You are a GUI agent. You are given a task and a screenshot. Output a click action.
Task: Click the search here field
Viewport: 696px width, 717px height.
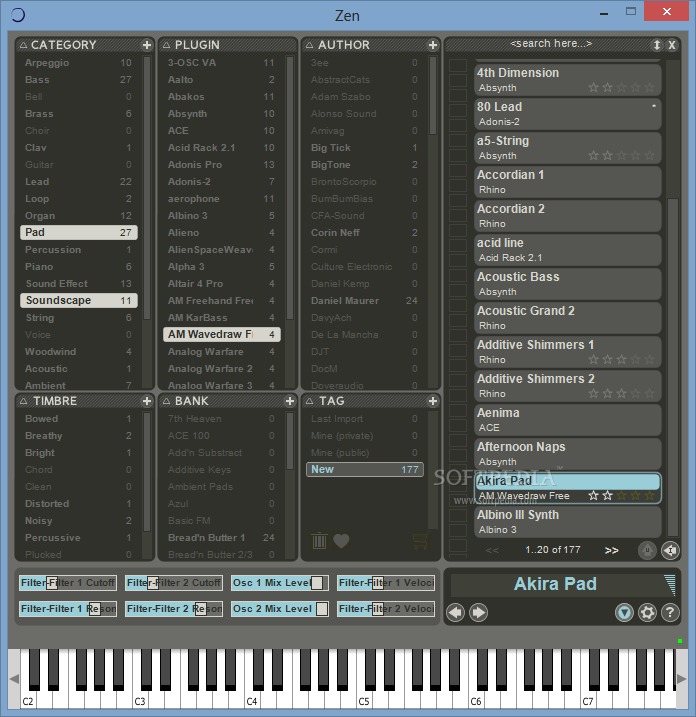tap(551, 44)
